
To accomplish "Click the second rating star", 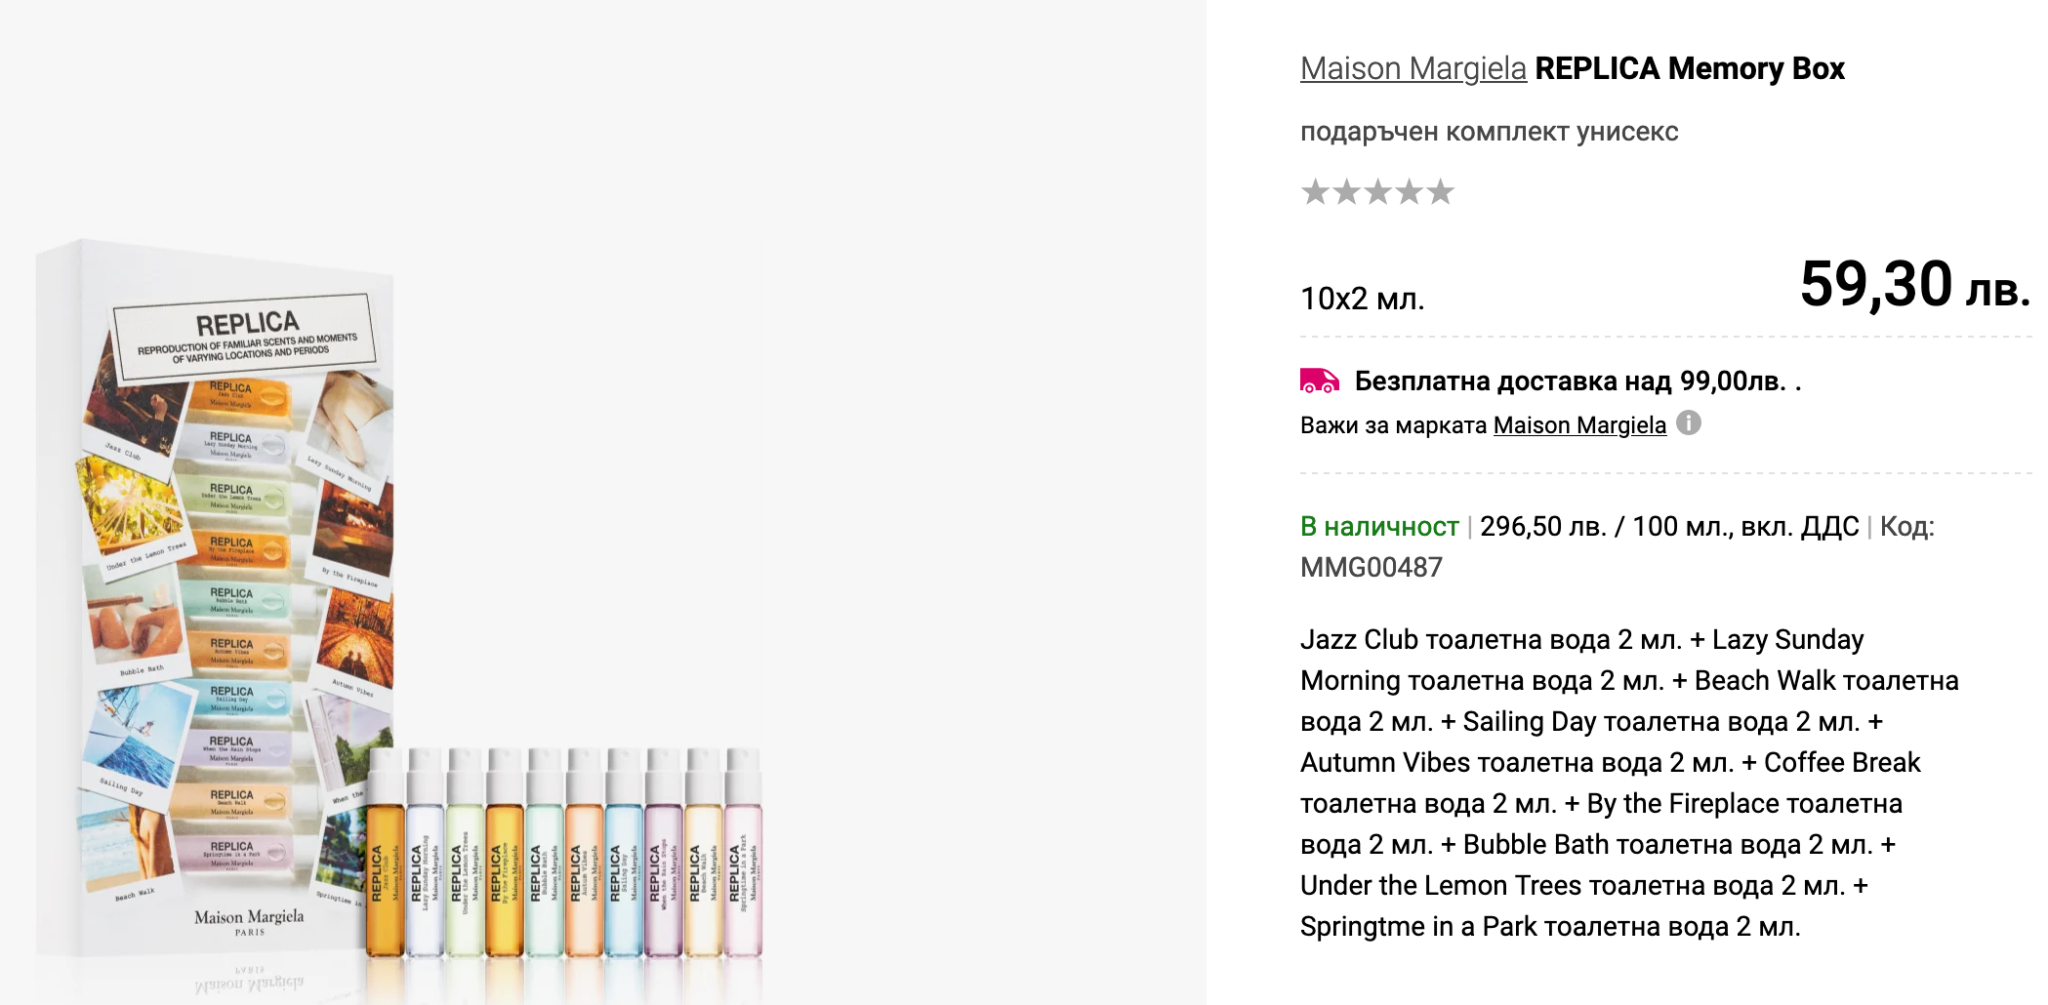I will pos(1346,191).
